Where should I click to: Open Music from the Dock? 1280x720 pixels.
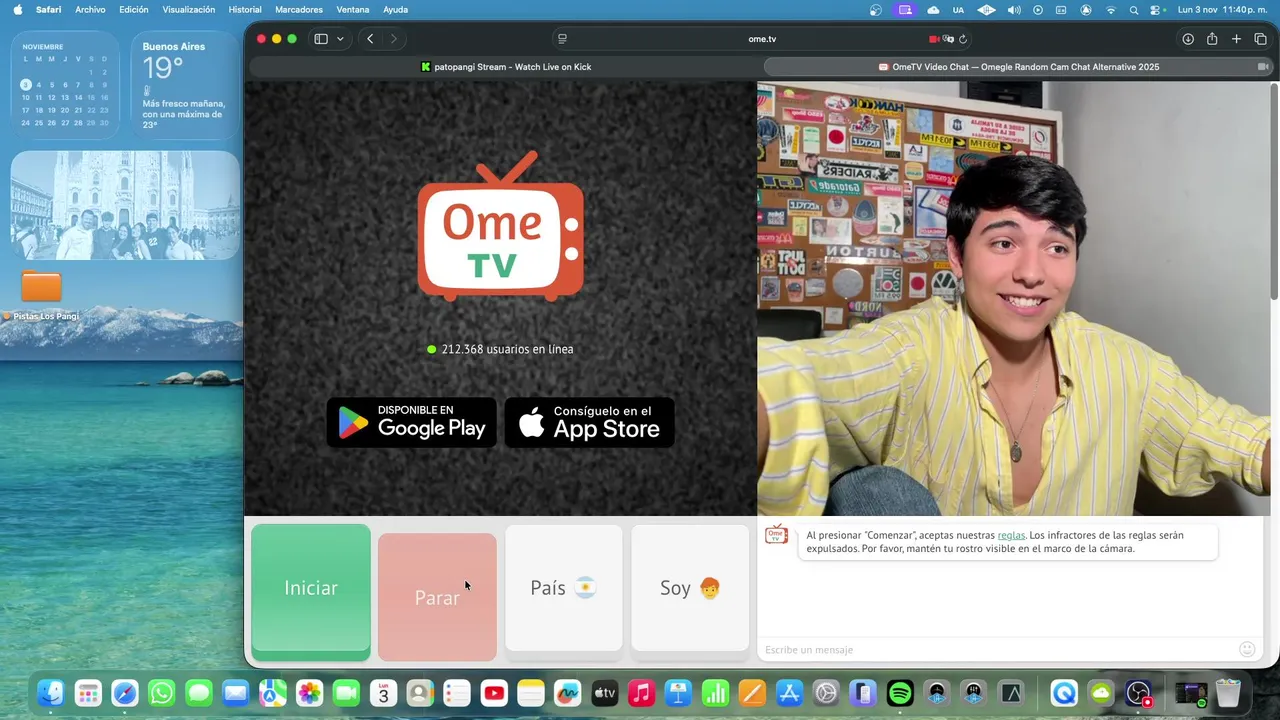point(642,693)
